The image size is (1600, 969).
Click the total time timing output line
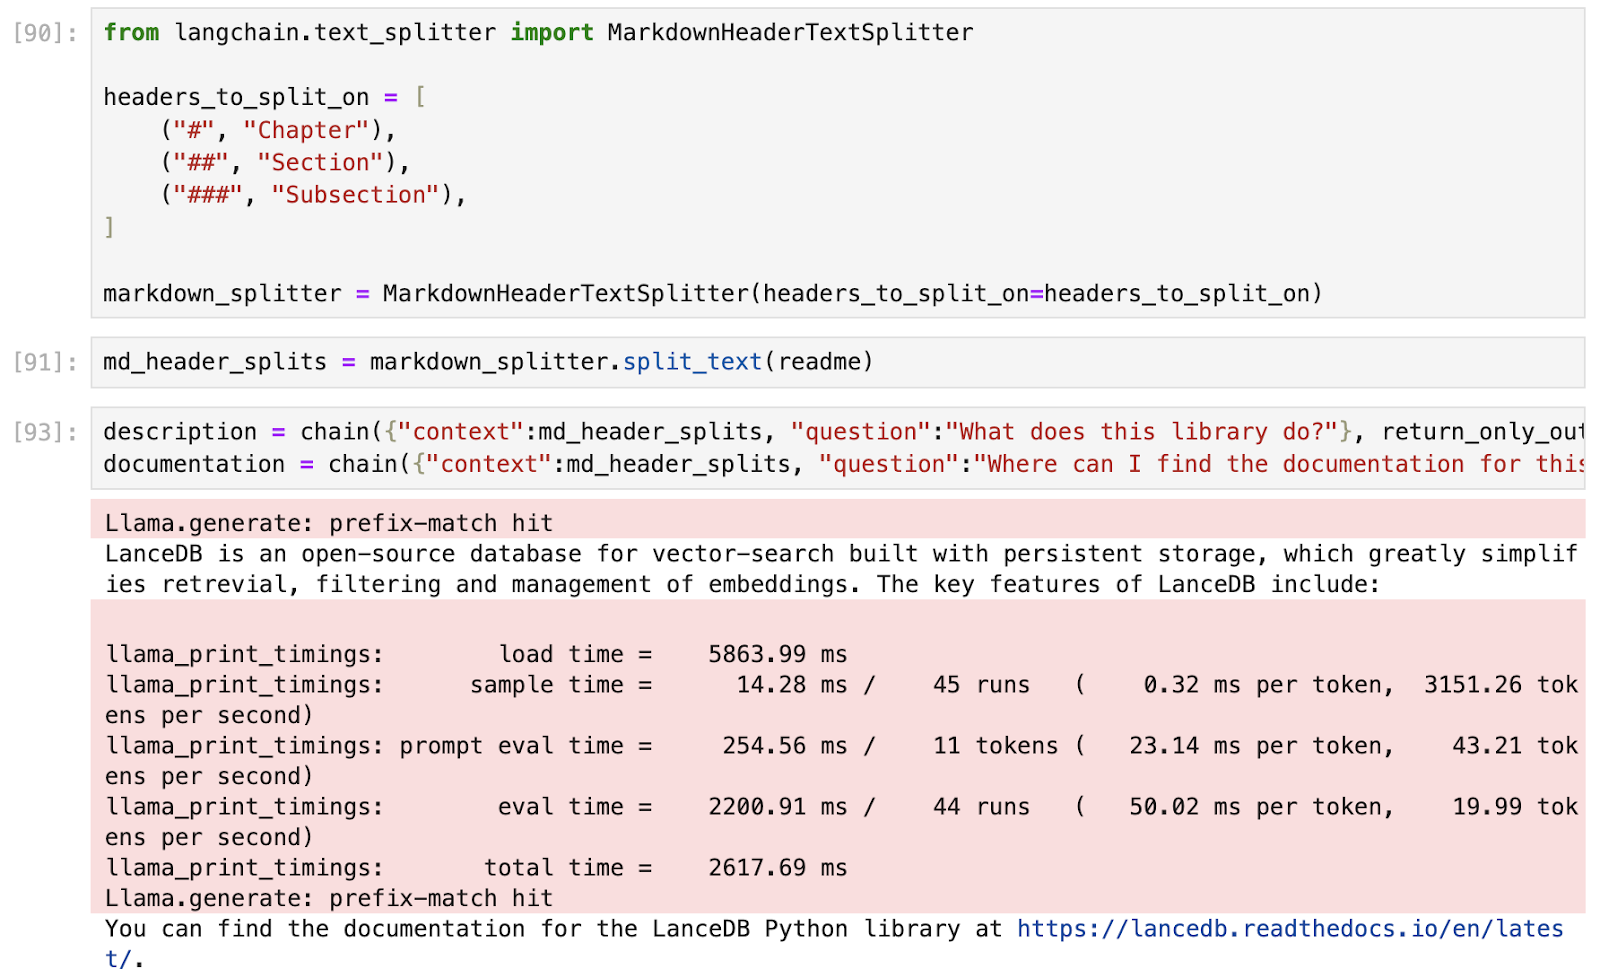click(476, 868)
